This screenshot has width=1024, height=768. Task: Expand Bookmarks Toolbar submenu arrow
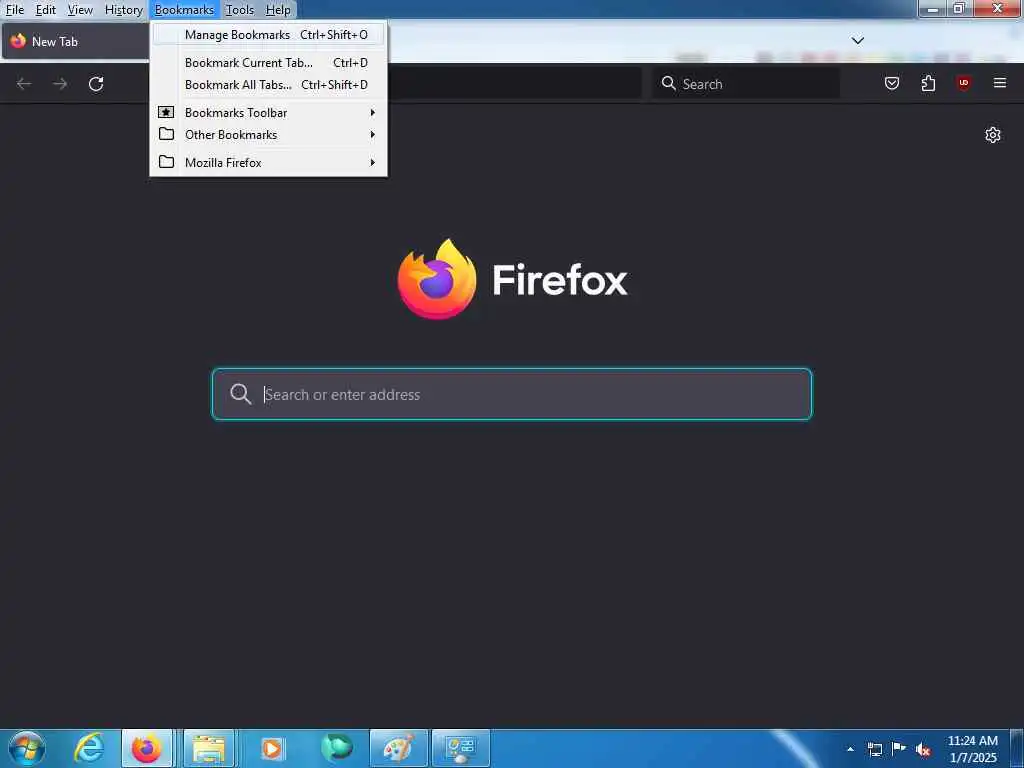[372, 112]
